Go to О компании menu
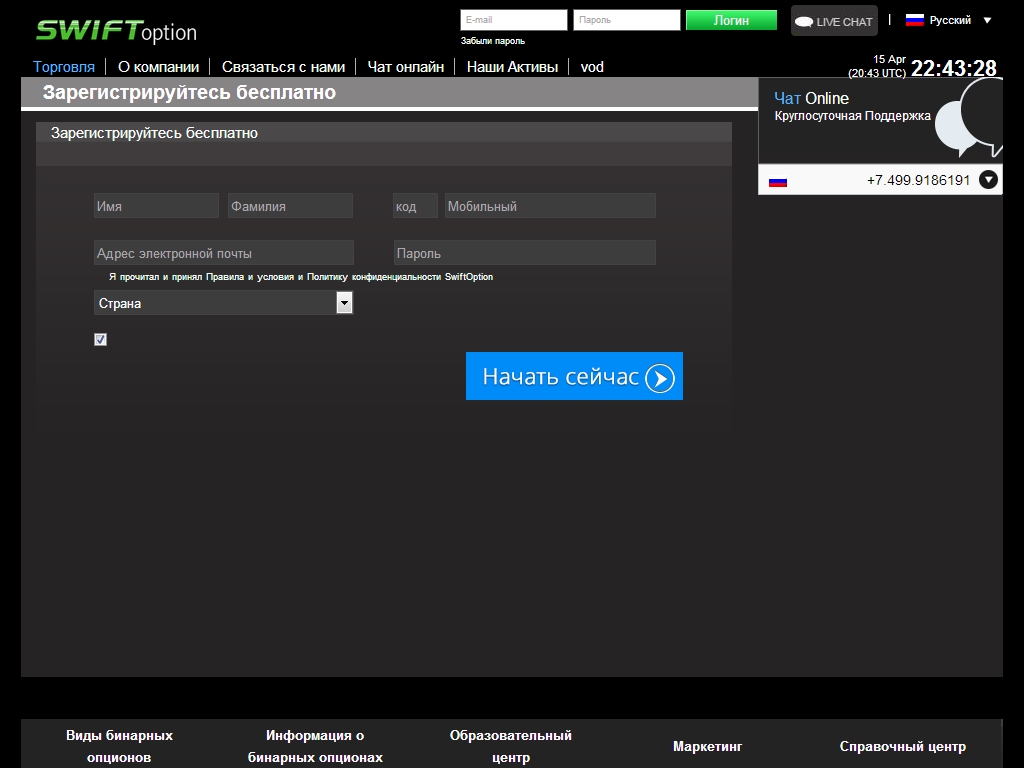The height and width of the screenshot is (768, 1024). (158, 67)
